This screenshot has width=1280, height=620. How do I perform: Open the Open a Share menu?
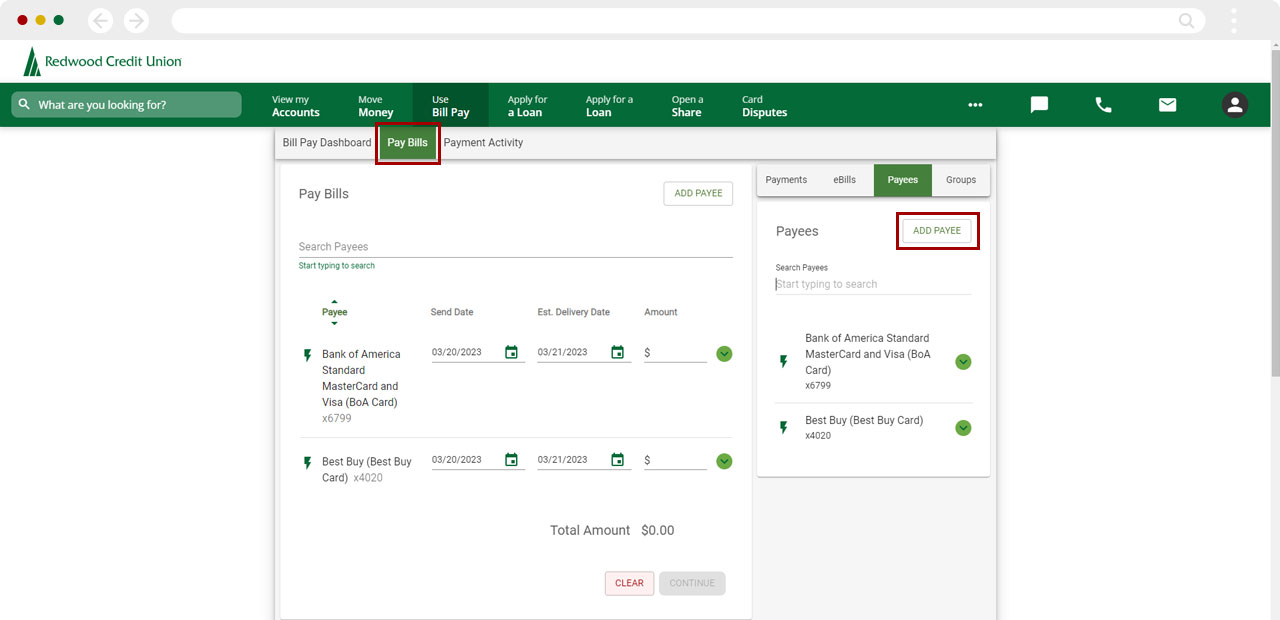pos(687,106)
